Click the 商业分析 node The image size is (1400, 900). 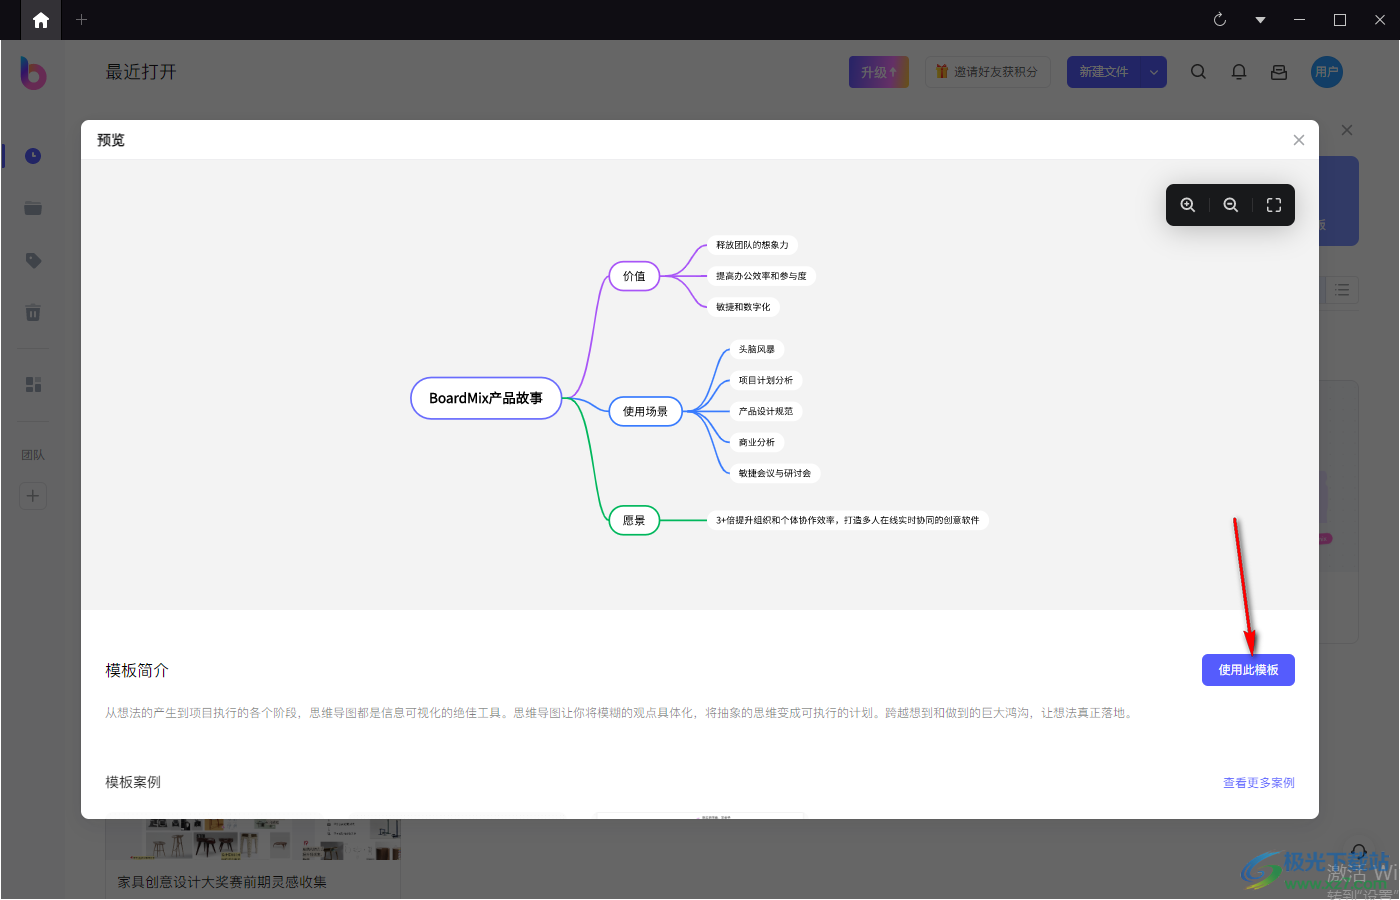(757, 442)
